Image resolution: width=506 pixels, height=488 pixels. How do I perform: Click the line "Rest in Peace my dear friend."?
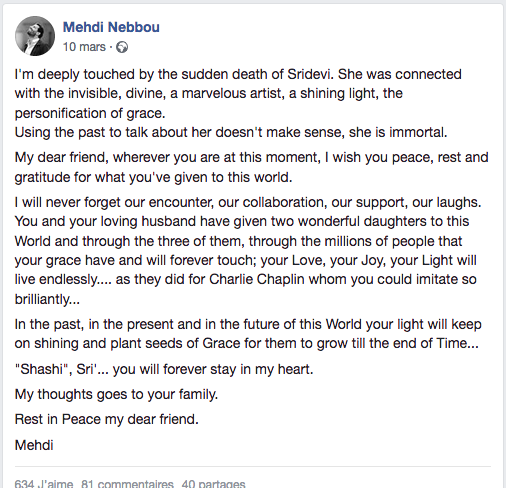(x=107, y=419)
